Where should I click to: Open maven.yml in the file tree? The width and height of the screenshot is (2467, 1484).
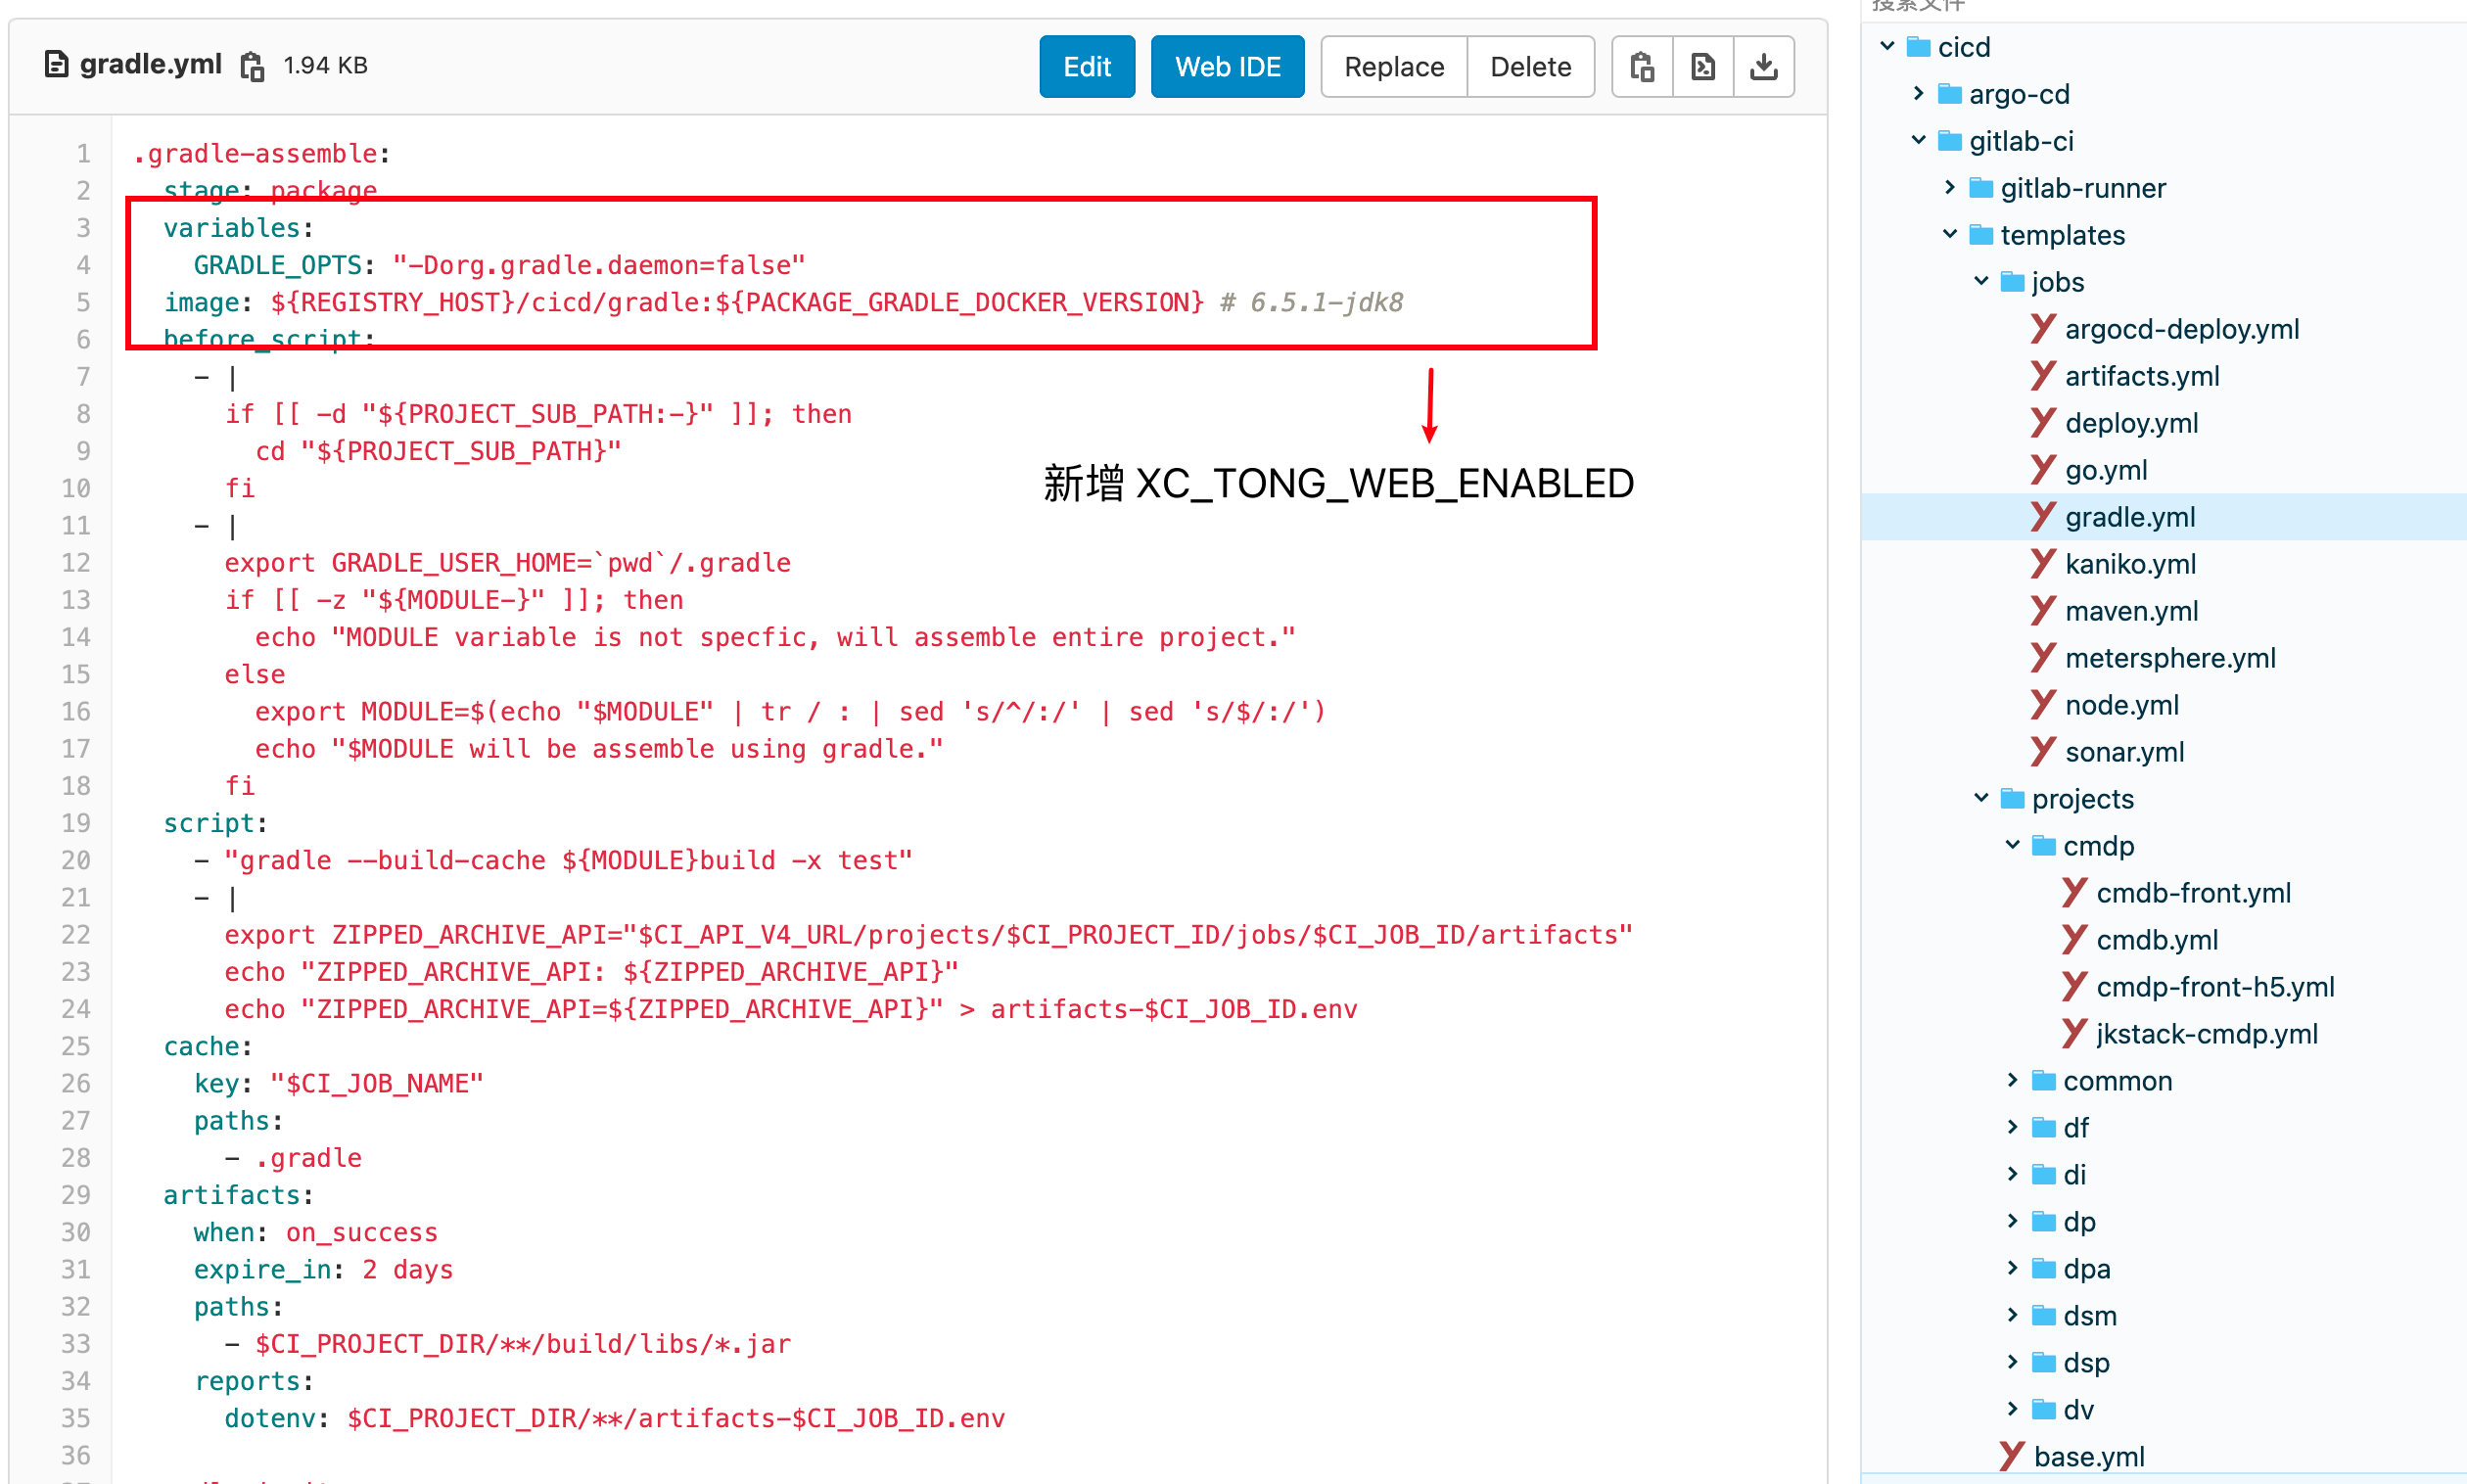[2131, 611]
